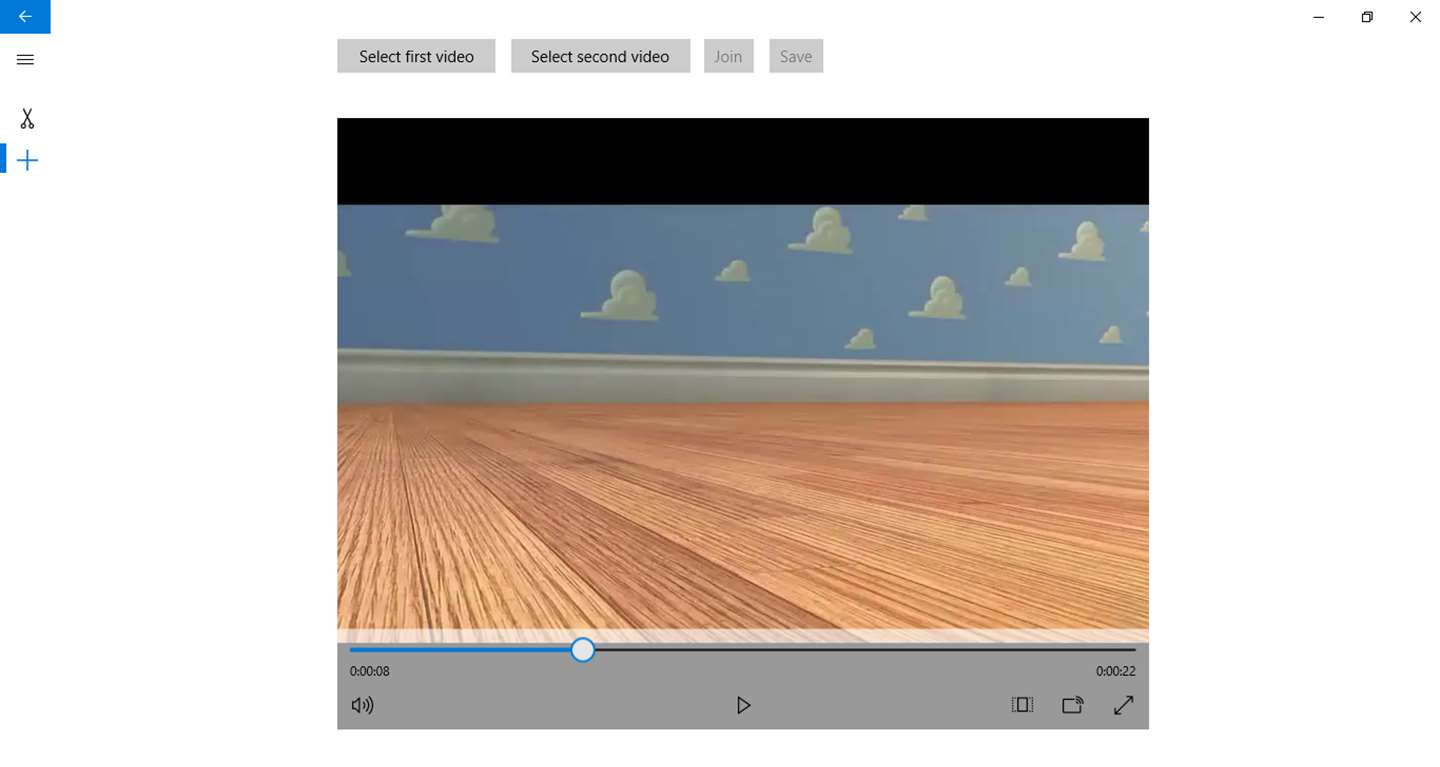Select the plus join videos tool
Image resolution: width=1440 pixels, height=767 pixels.
pyautogui.click(x=27, y=160)
